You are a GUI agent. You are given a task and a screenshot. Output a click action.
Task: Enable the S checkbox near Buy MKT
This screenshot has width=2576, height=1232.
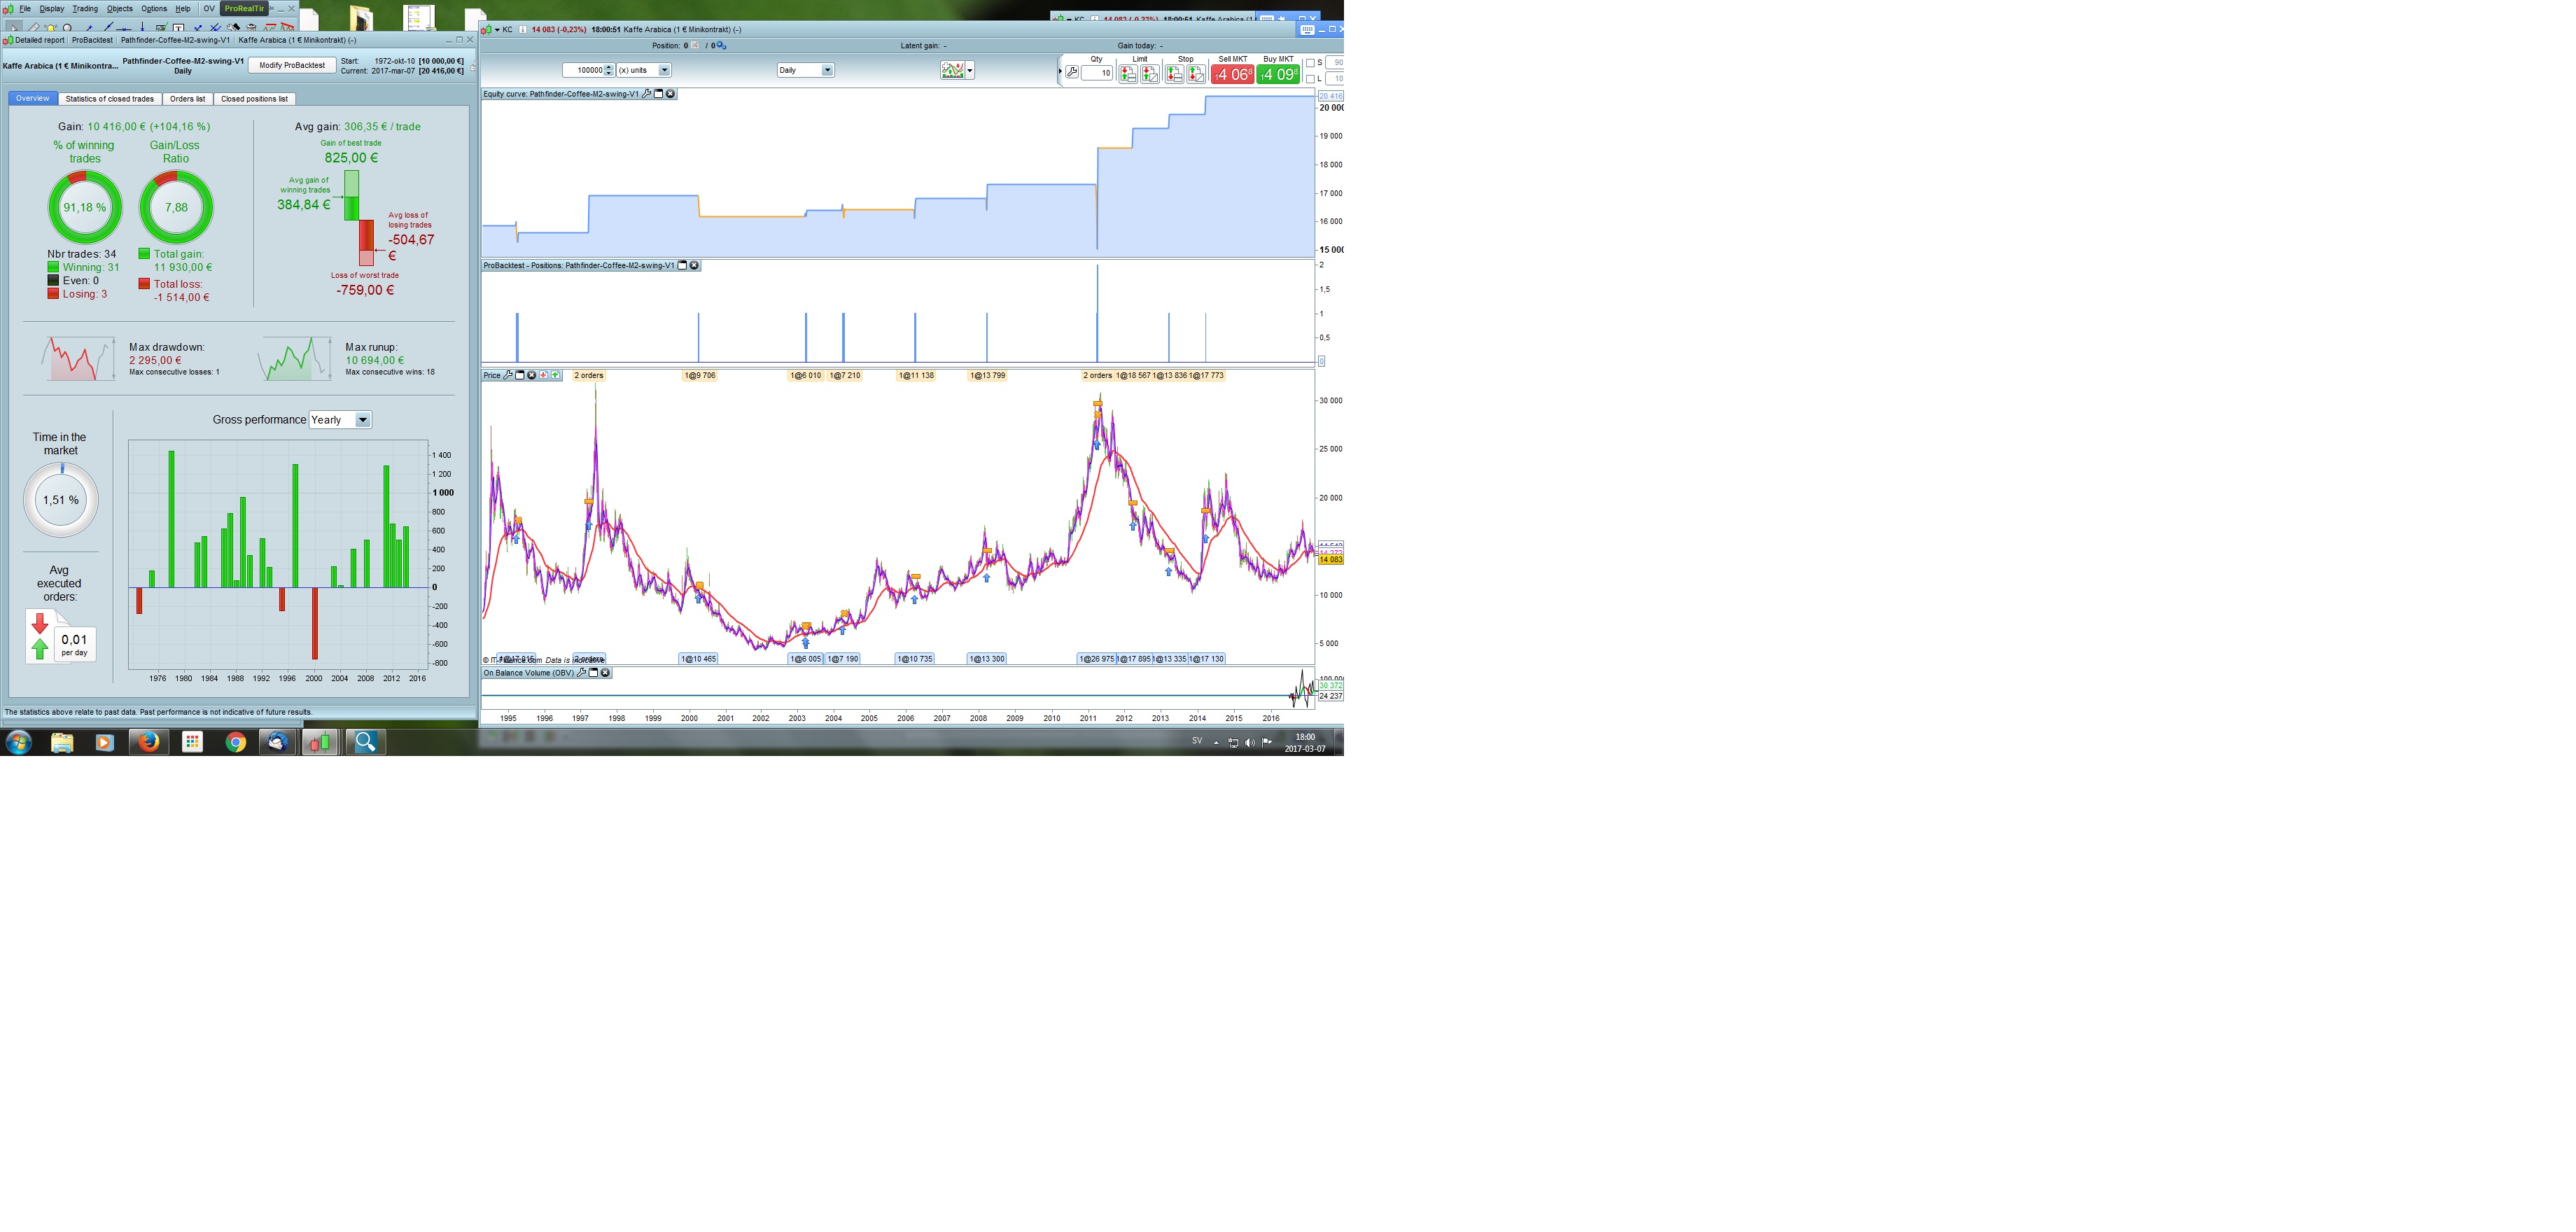click(x=1311, y=63)
